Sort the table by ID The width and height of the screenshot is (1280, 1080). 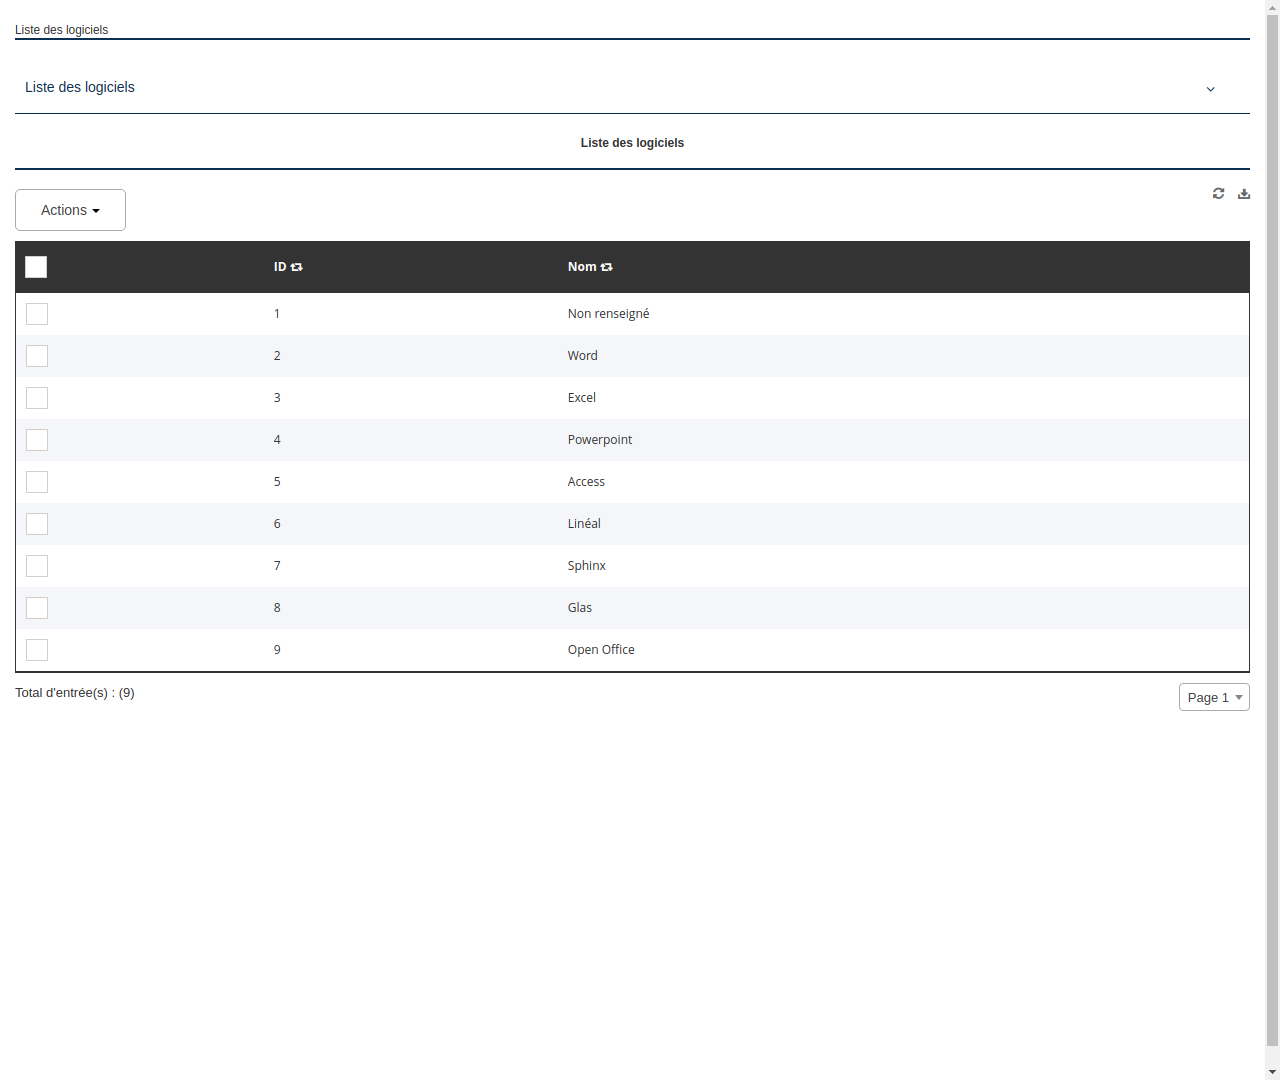pos(288,267)
